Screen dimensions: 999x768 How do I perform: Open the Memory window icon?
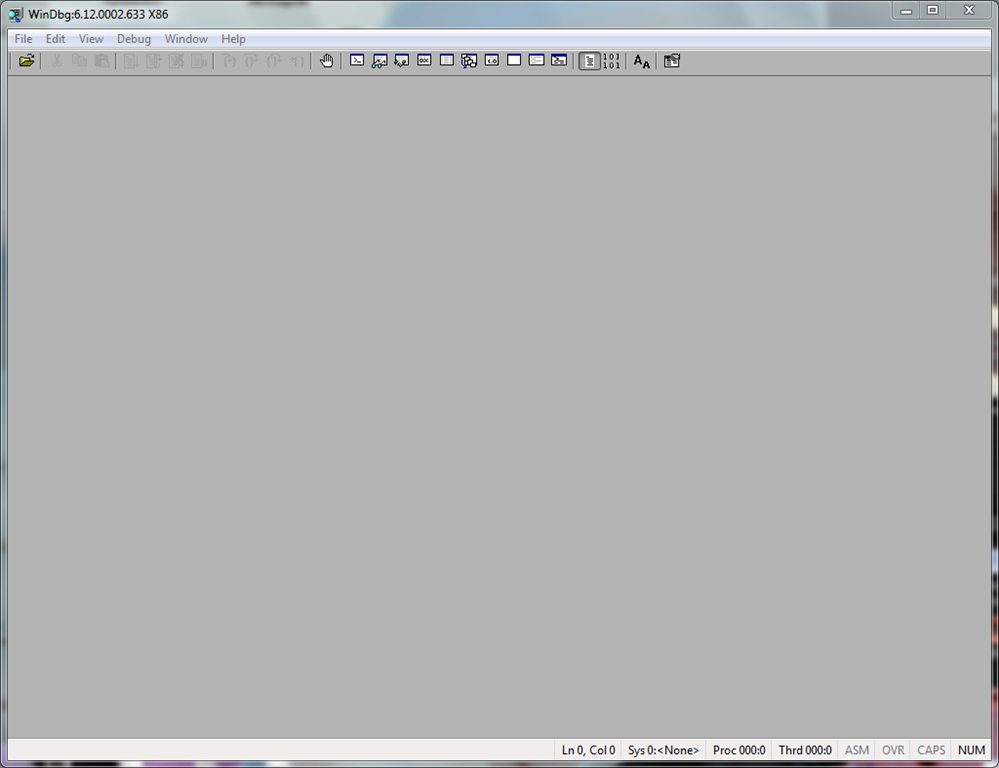pos(447,61)
